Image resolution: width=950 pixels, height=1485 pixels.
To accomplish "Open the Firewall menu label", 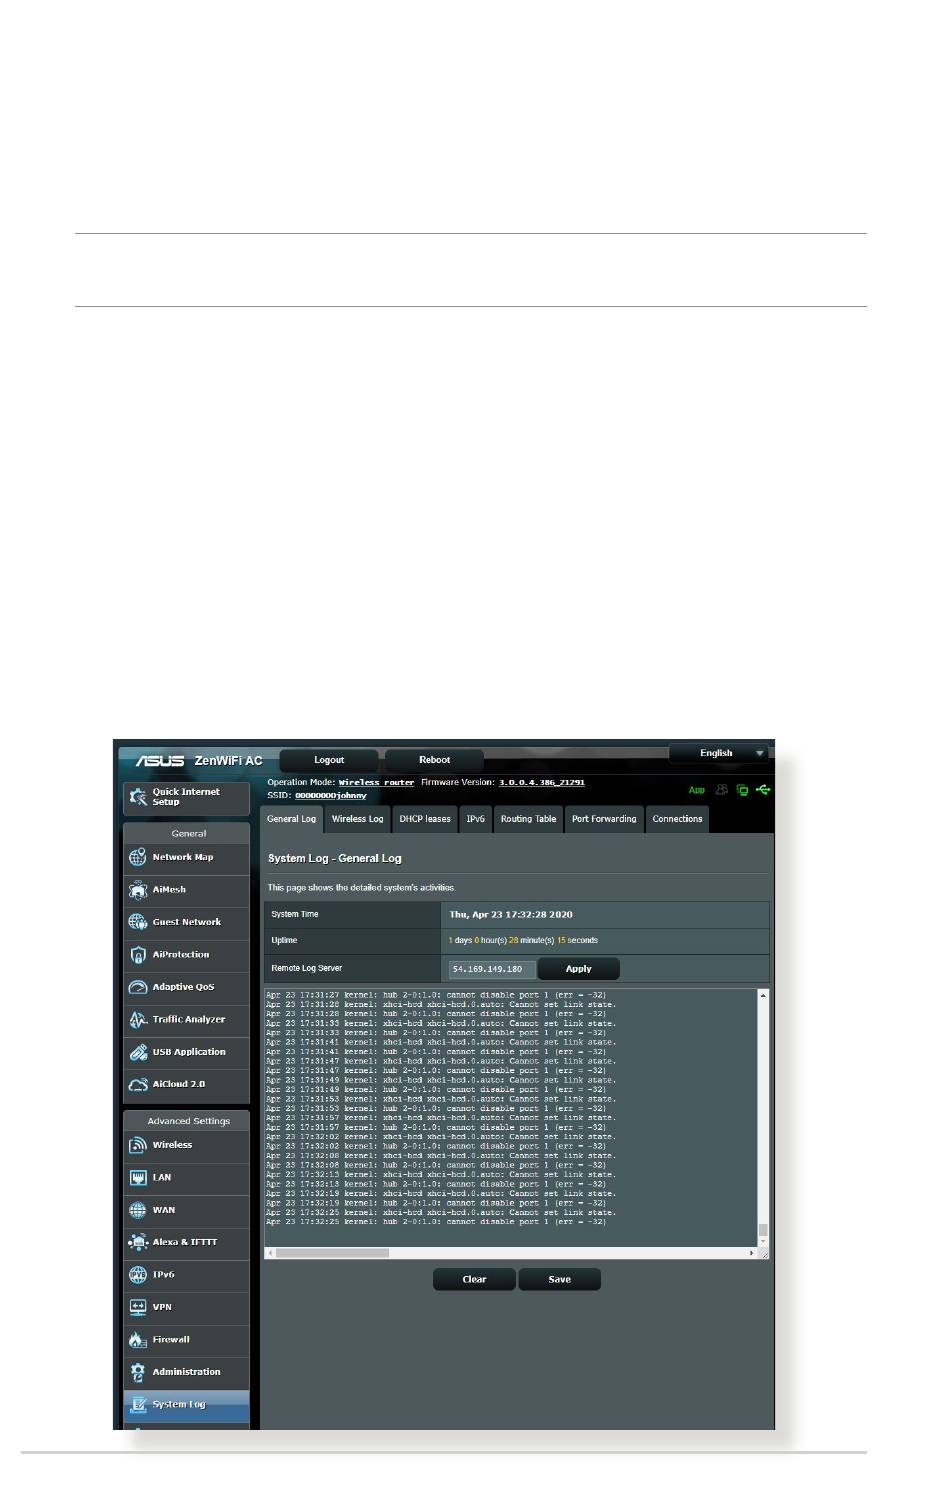I will [171, 1340].
